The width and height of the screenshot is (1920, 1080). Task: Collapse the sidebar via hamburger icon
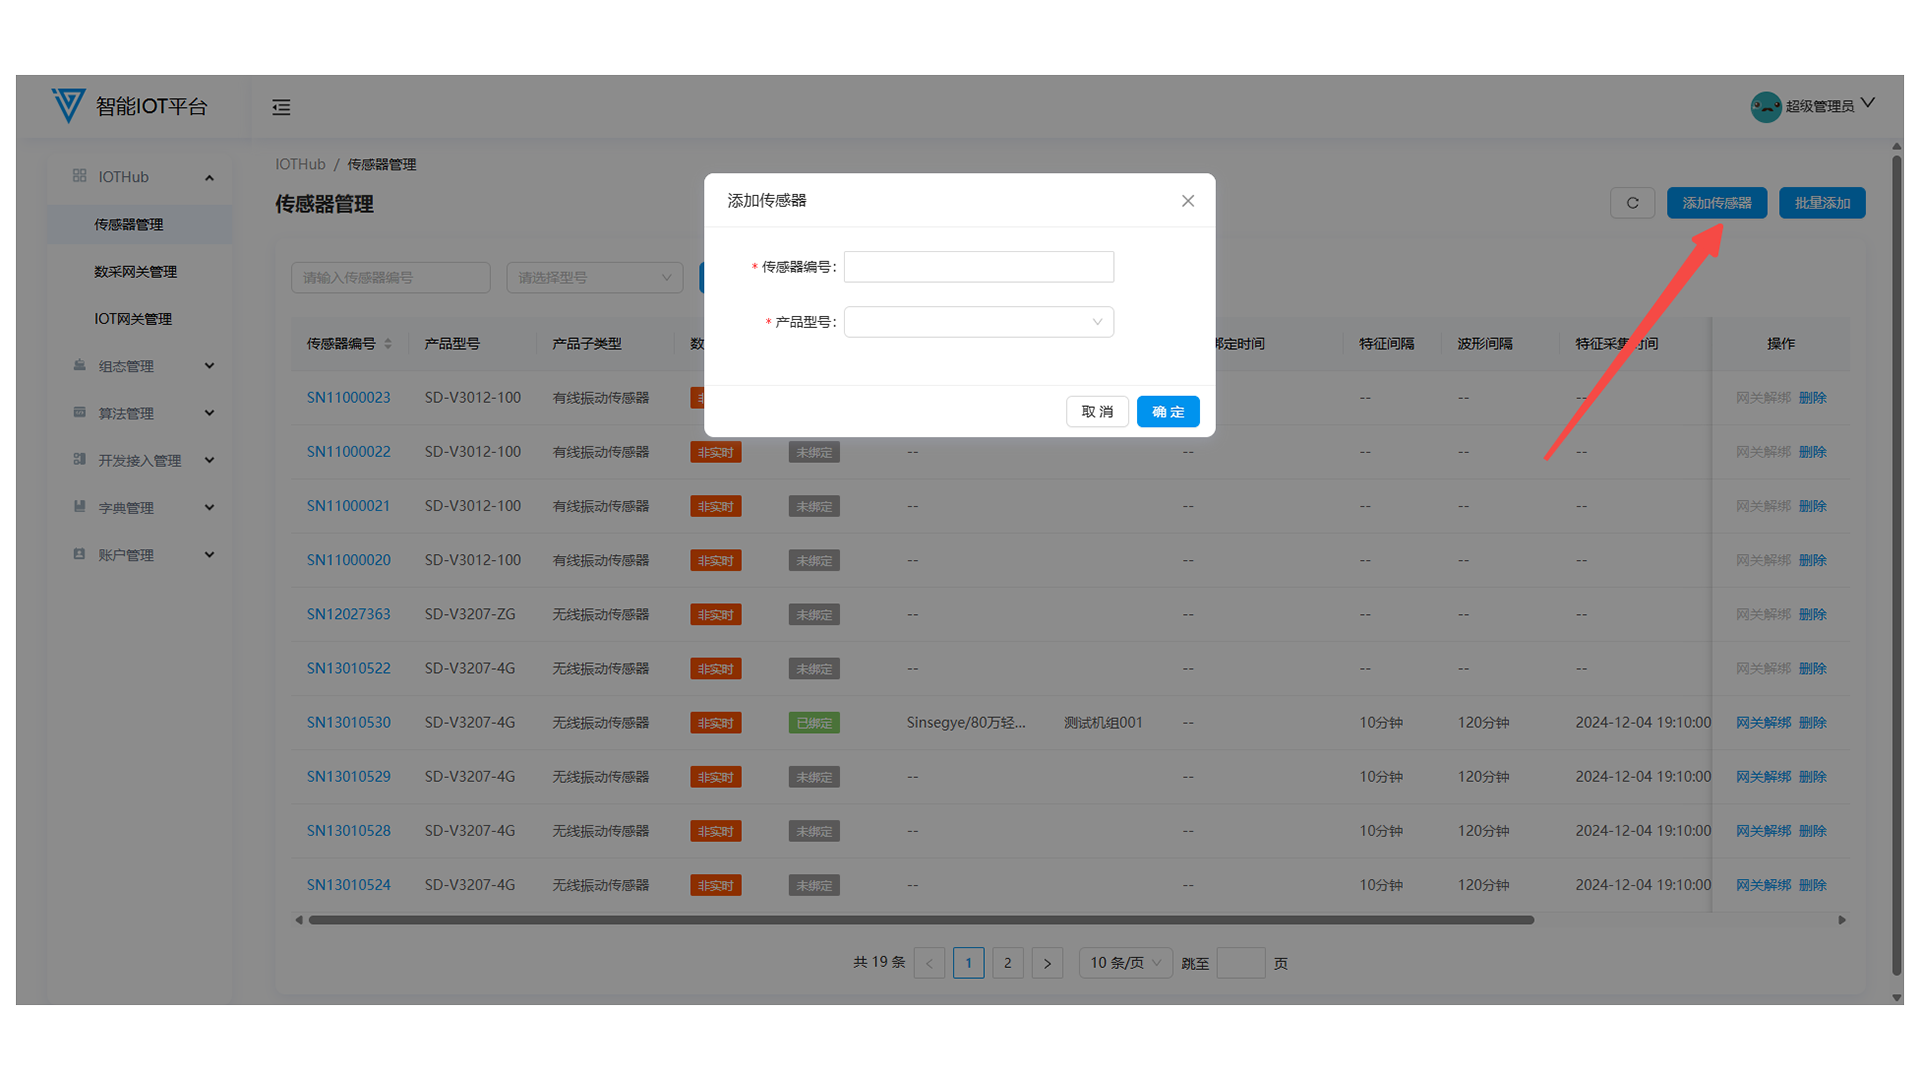click(281, 107)
